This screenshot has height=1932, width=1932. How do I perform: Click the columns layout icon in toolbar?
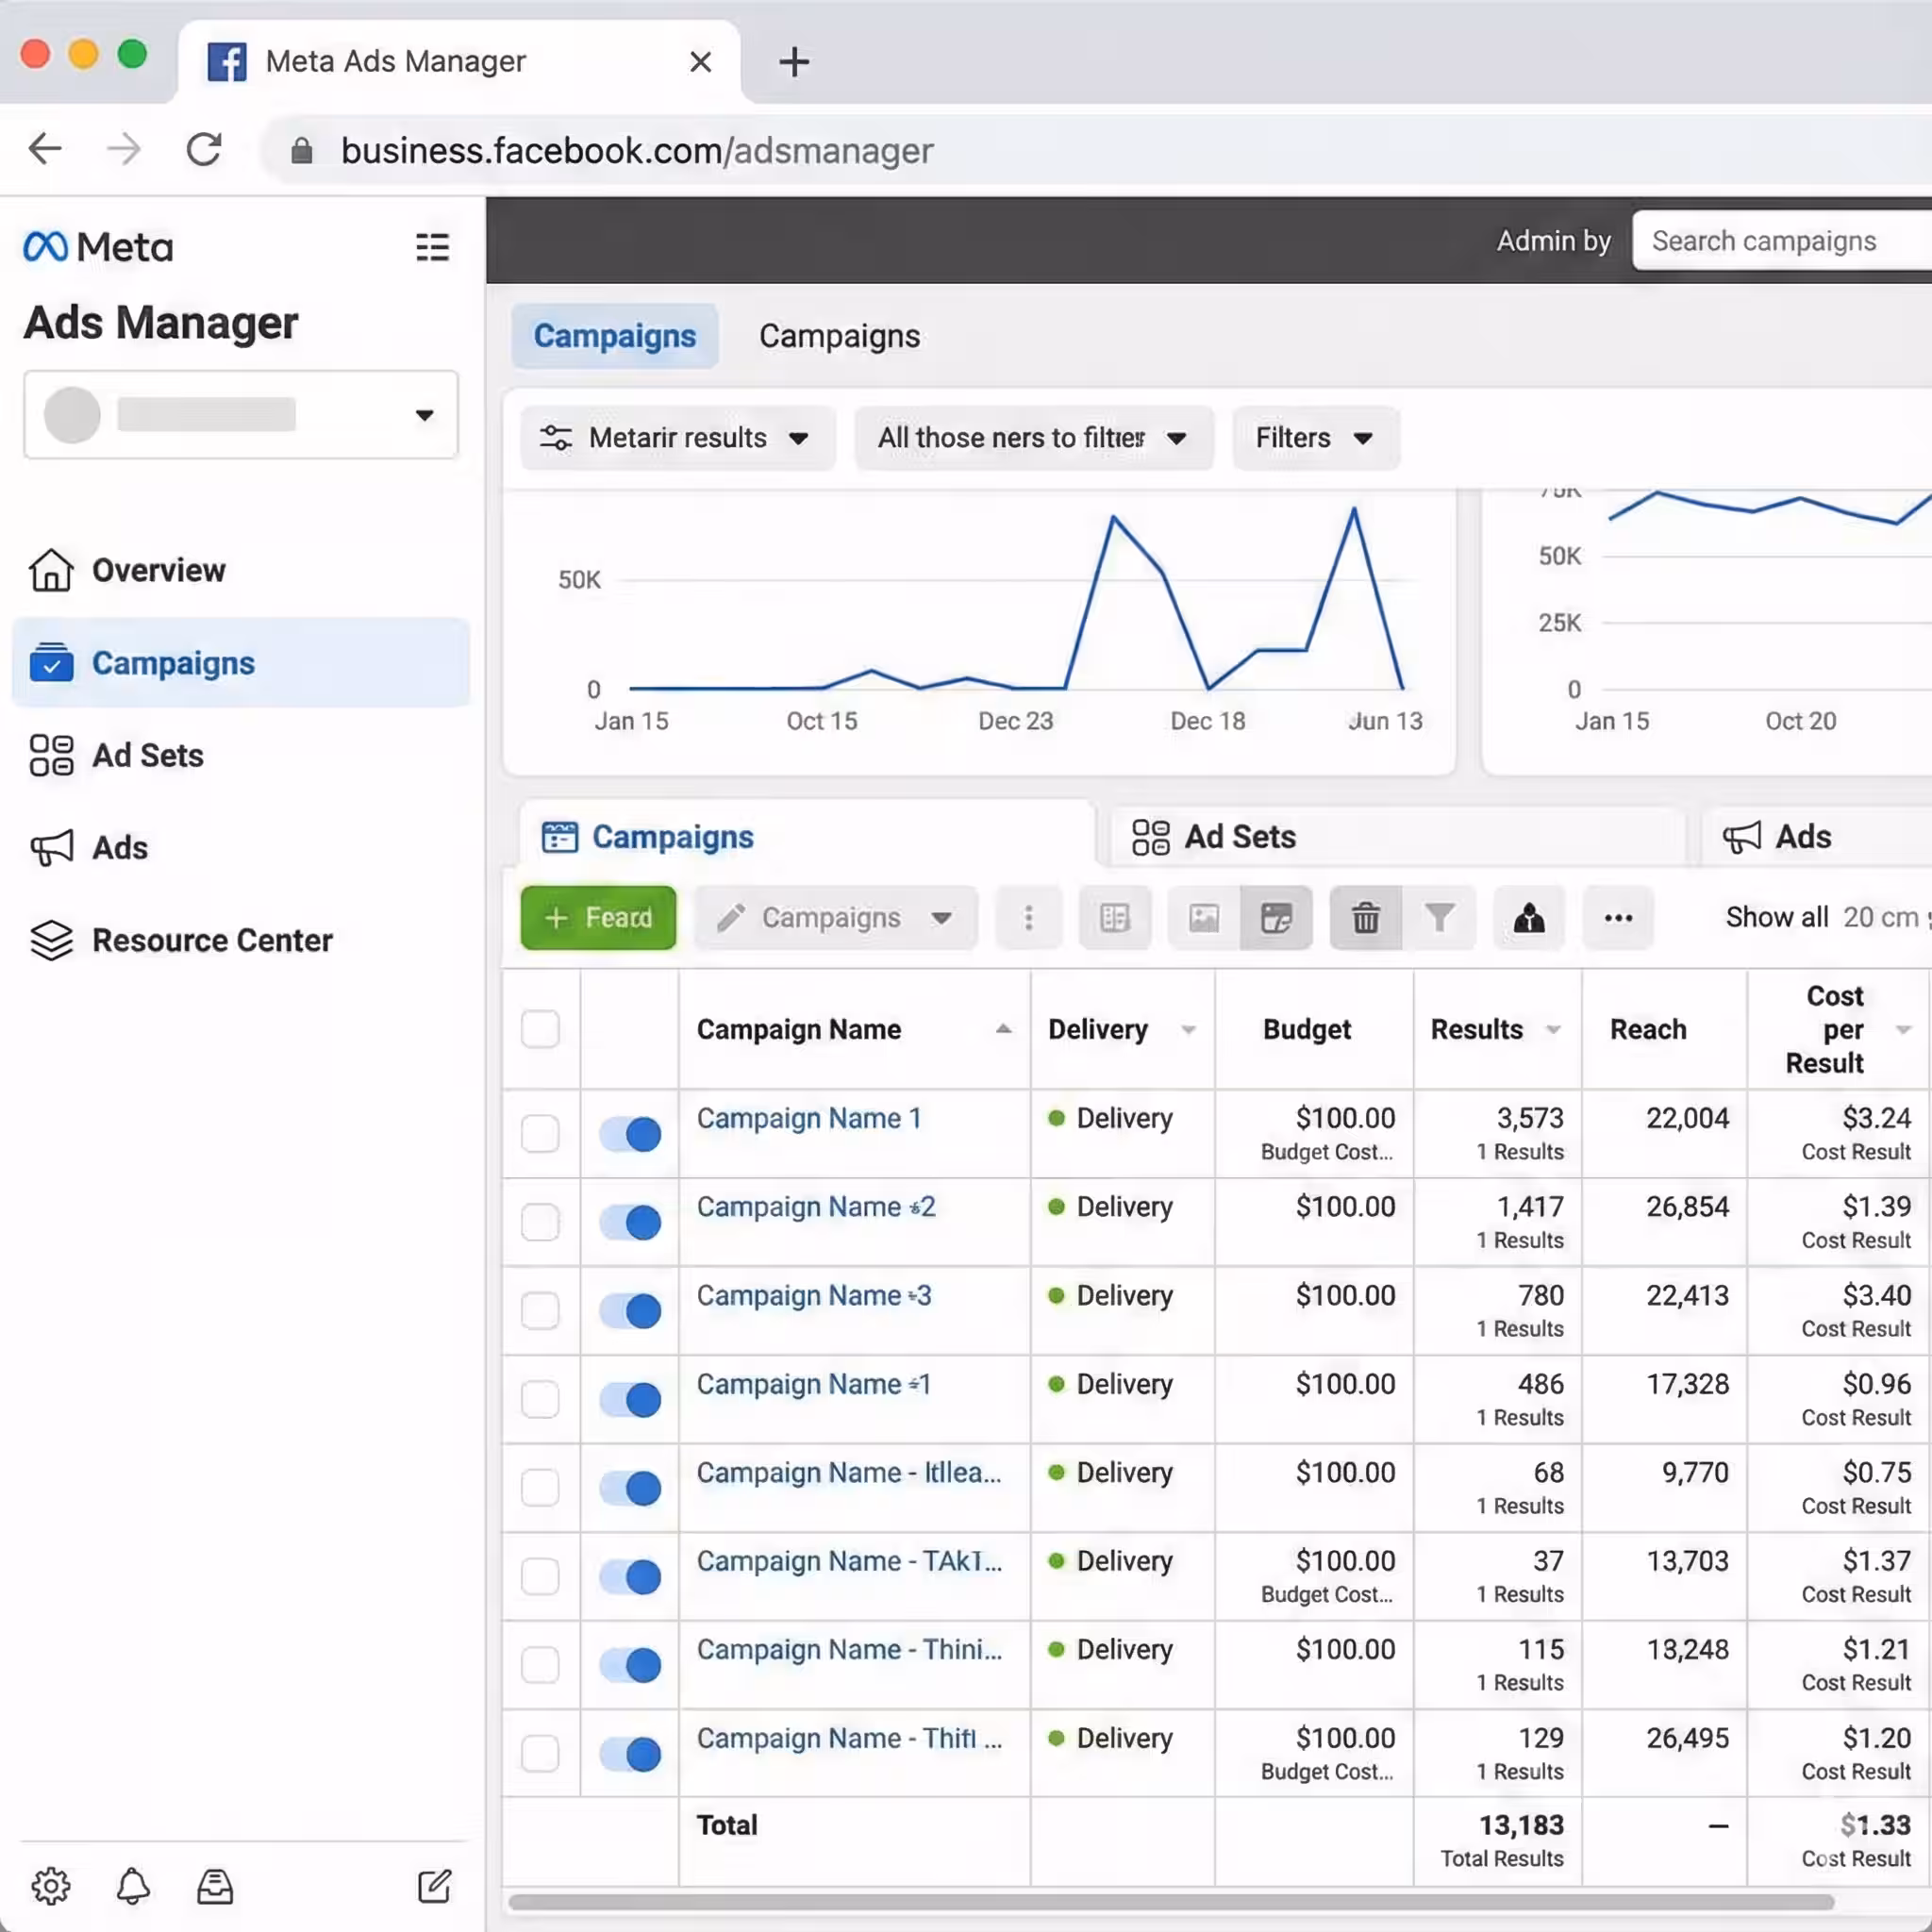[x=1114, y=917]
